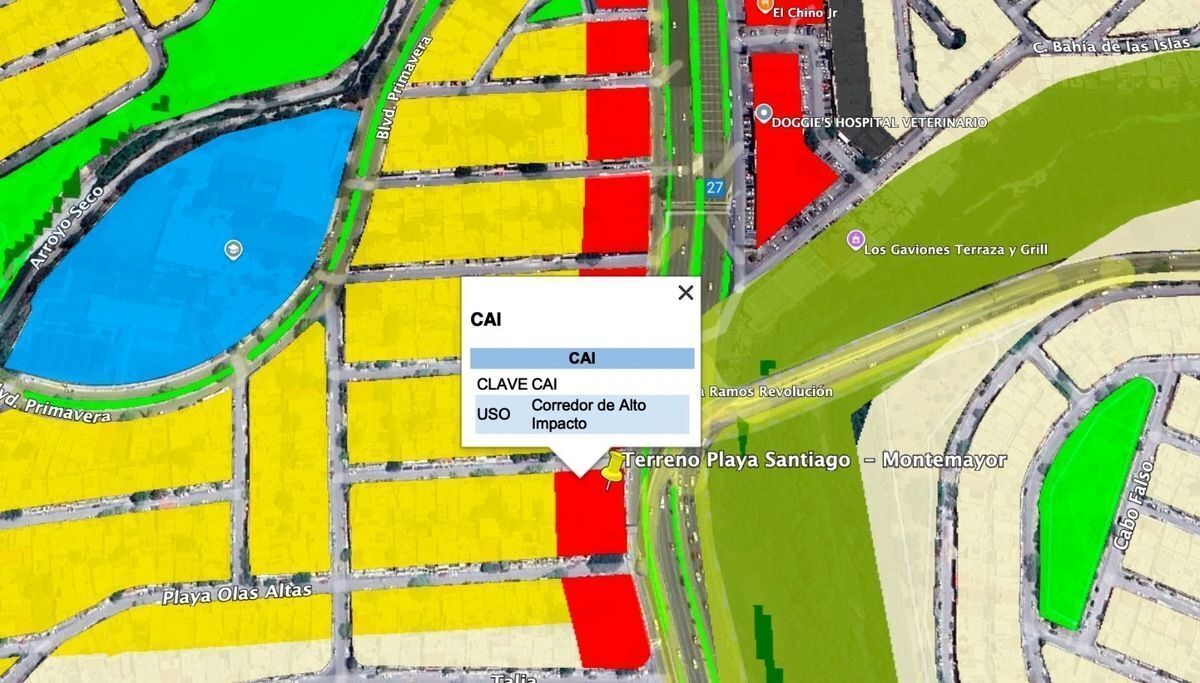Click the DOGGIE'S HOSPITAL VETERINARIO label

pos(879,122)
